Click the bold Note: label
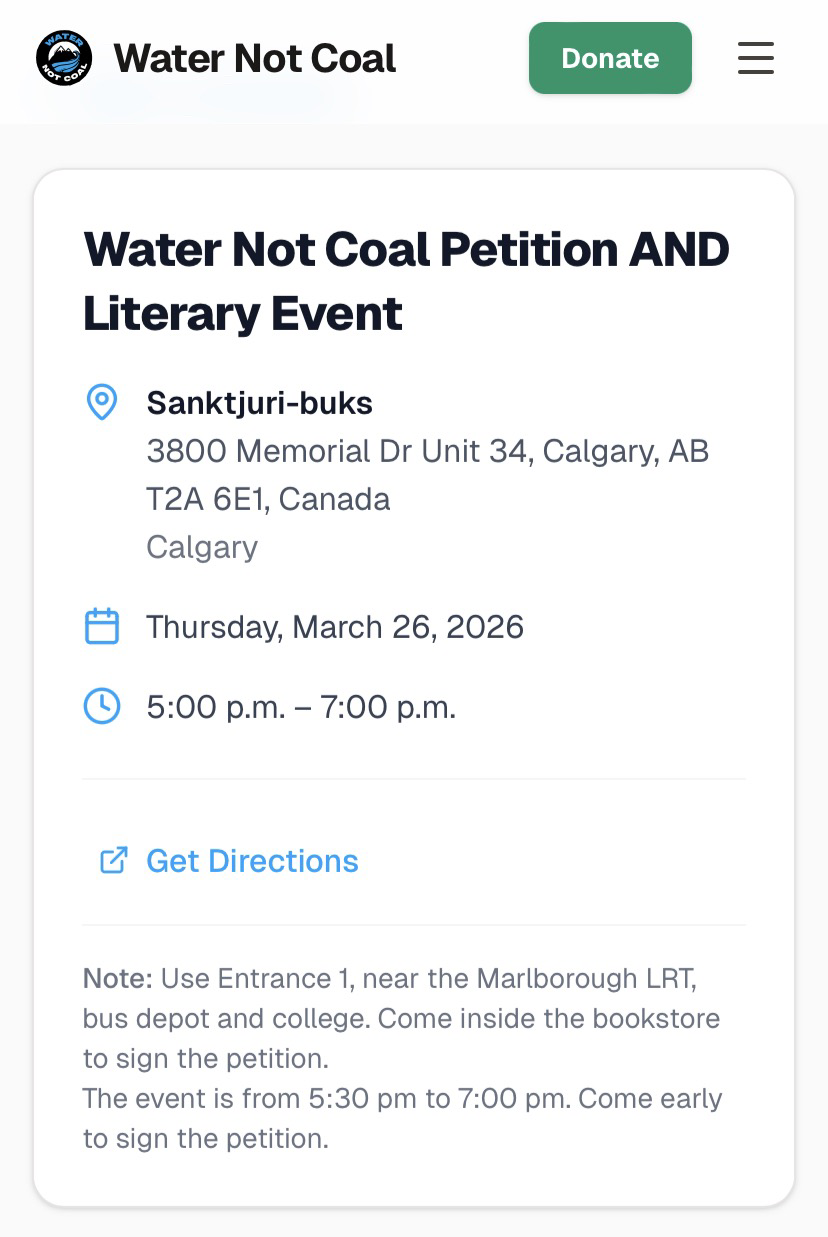This screenshot has width=828, height=1237. tap(117, 978)
